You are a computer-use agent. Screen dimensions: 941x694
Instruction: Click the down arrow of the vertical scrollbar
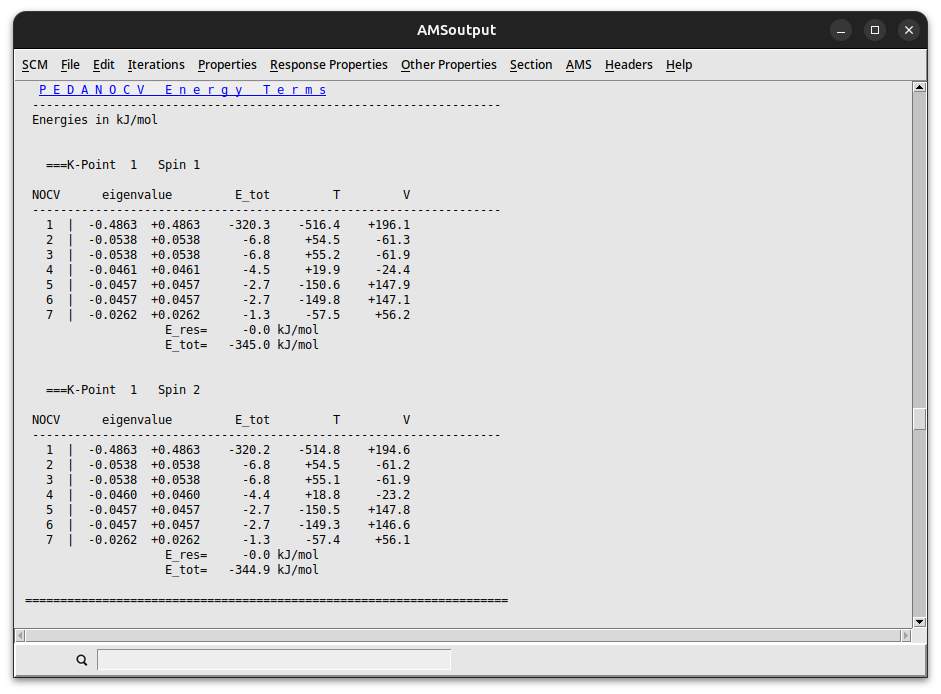click(920, 620)
